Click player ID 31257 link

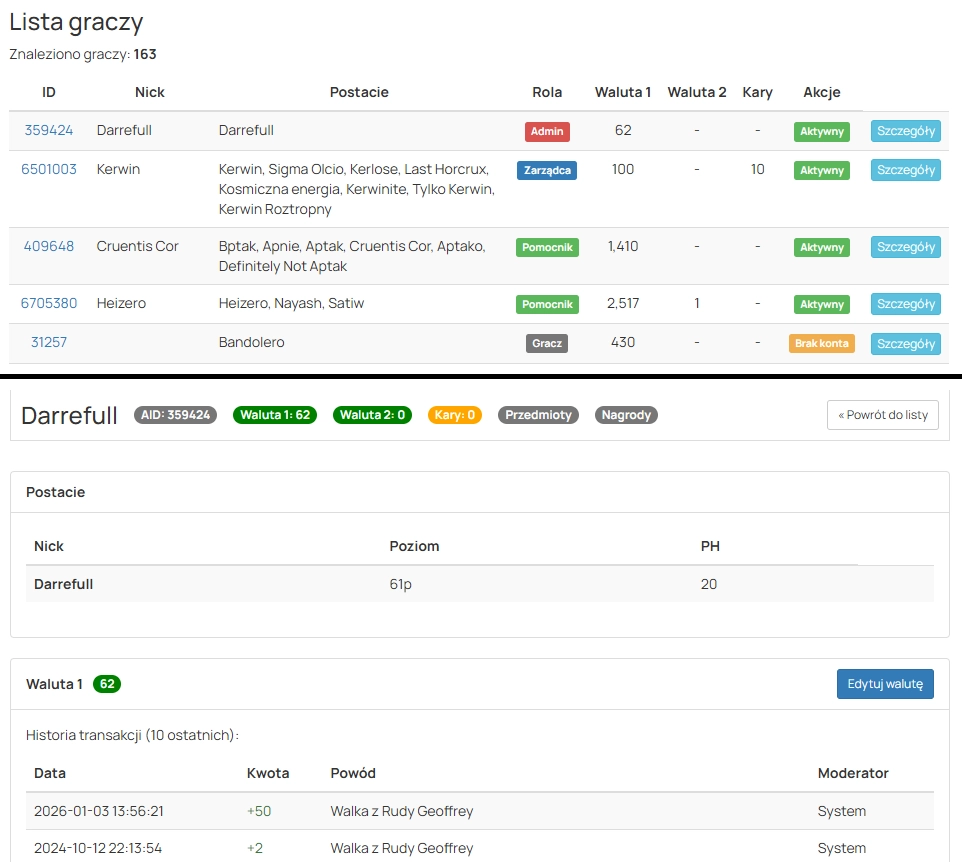pyautogui.click(x=49, y=342)
